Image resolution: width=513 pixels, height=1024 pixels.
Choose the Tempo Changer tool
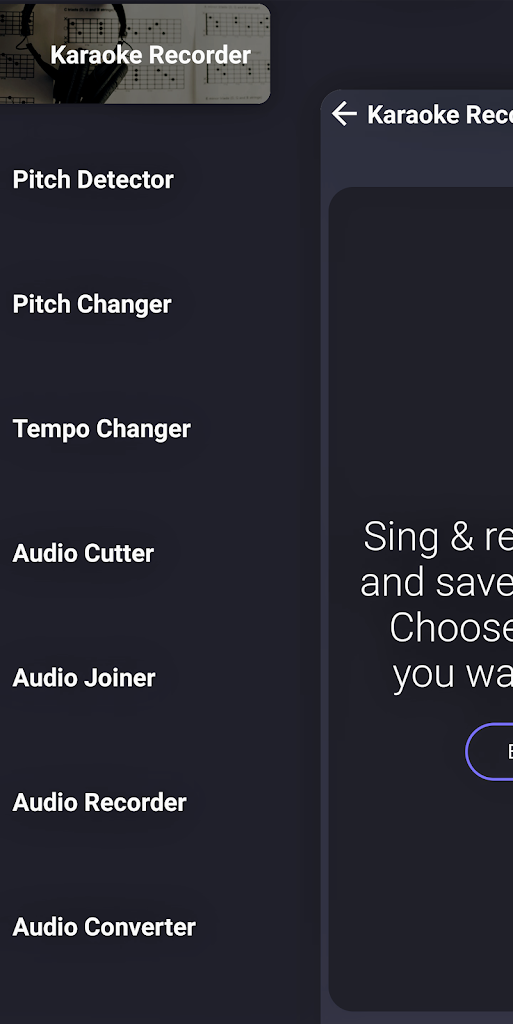click(x=102, y=429)
